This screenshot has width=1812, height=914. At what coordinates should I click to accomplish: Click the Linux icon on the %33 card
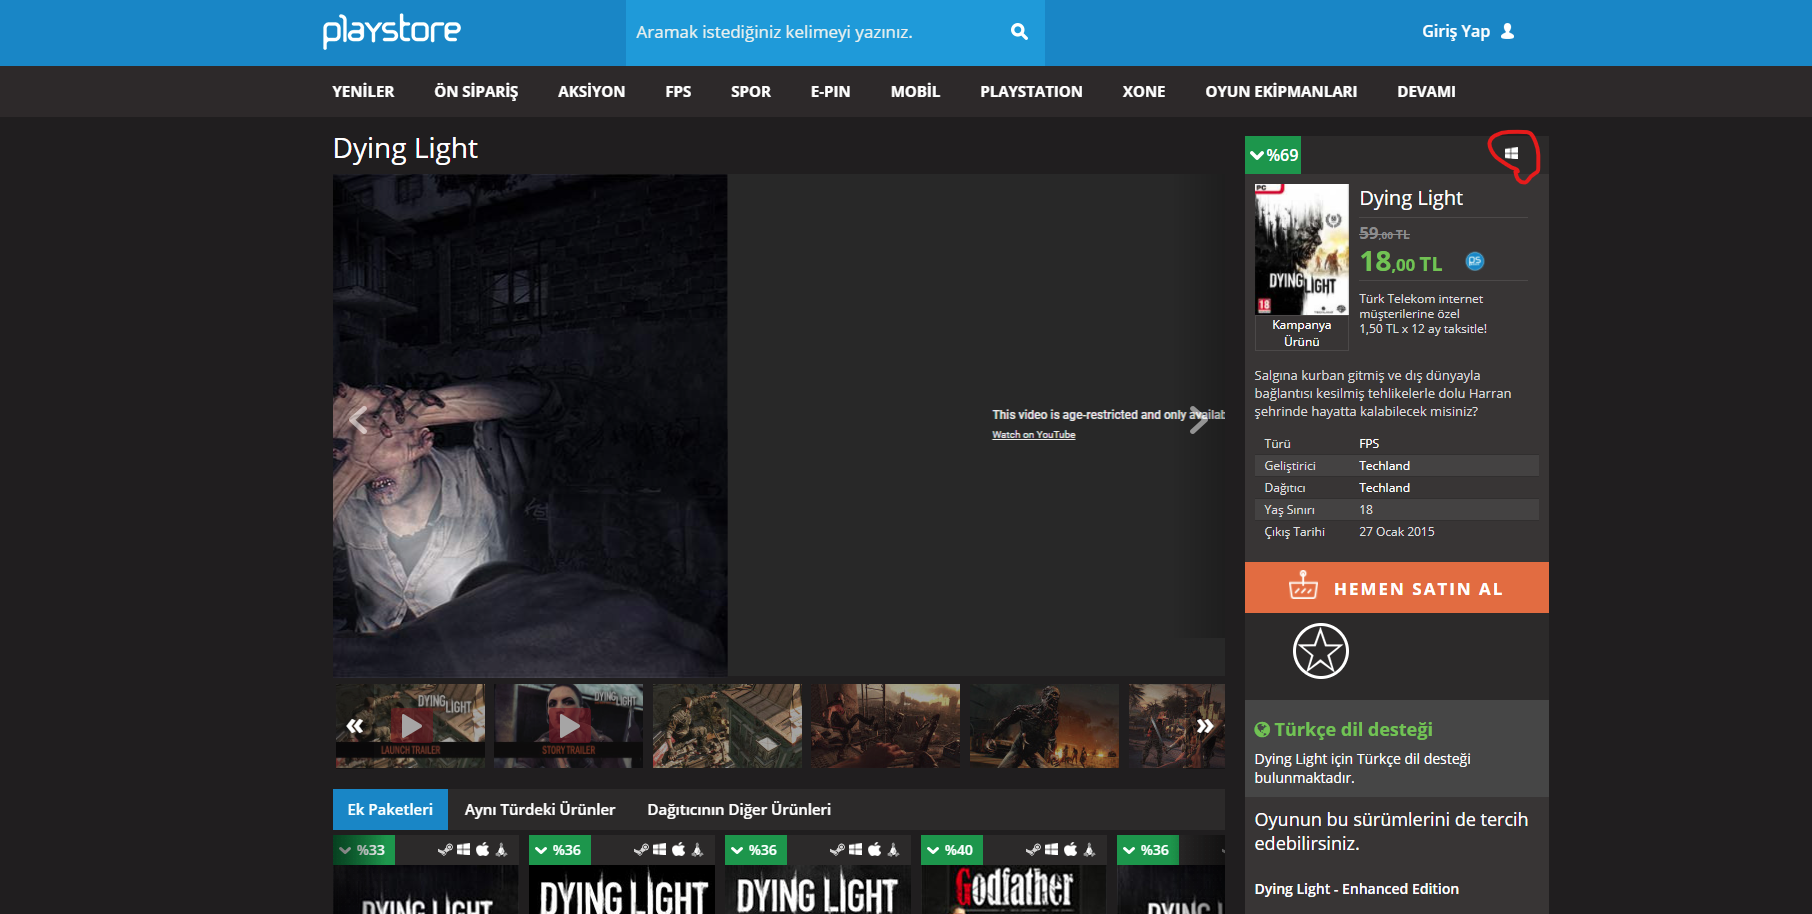(x=502, y=850)
